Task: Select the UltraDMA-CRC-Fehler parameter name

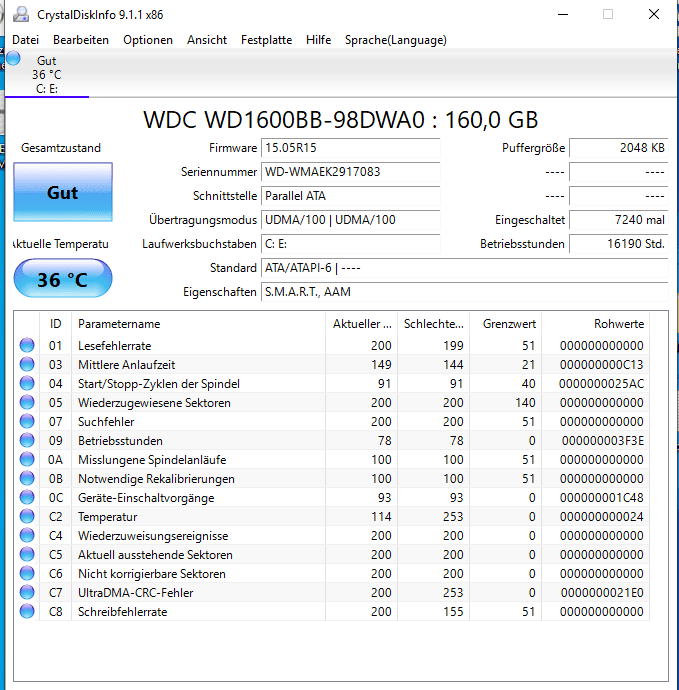Action: tap(136, 593)
